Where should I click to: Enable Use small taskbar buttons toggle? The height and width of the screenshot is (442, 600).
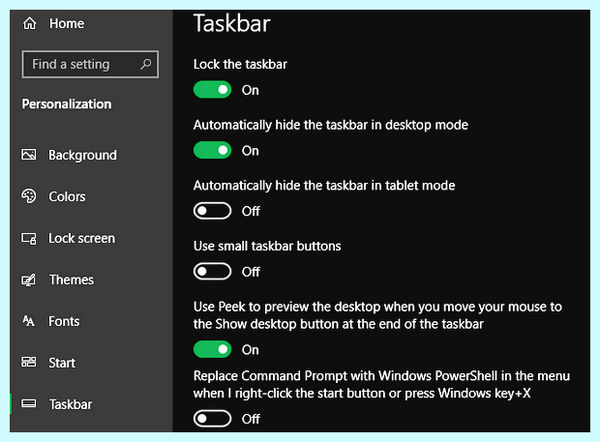tap(212, 271)
